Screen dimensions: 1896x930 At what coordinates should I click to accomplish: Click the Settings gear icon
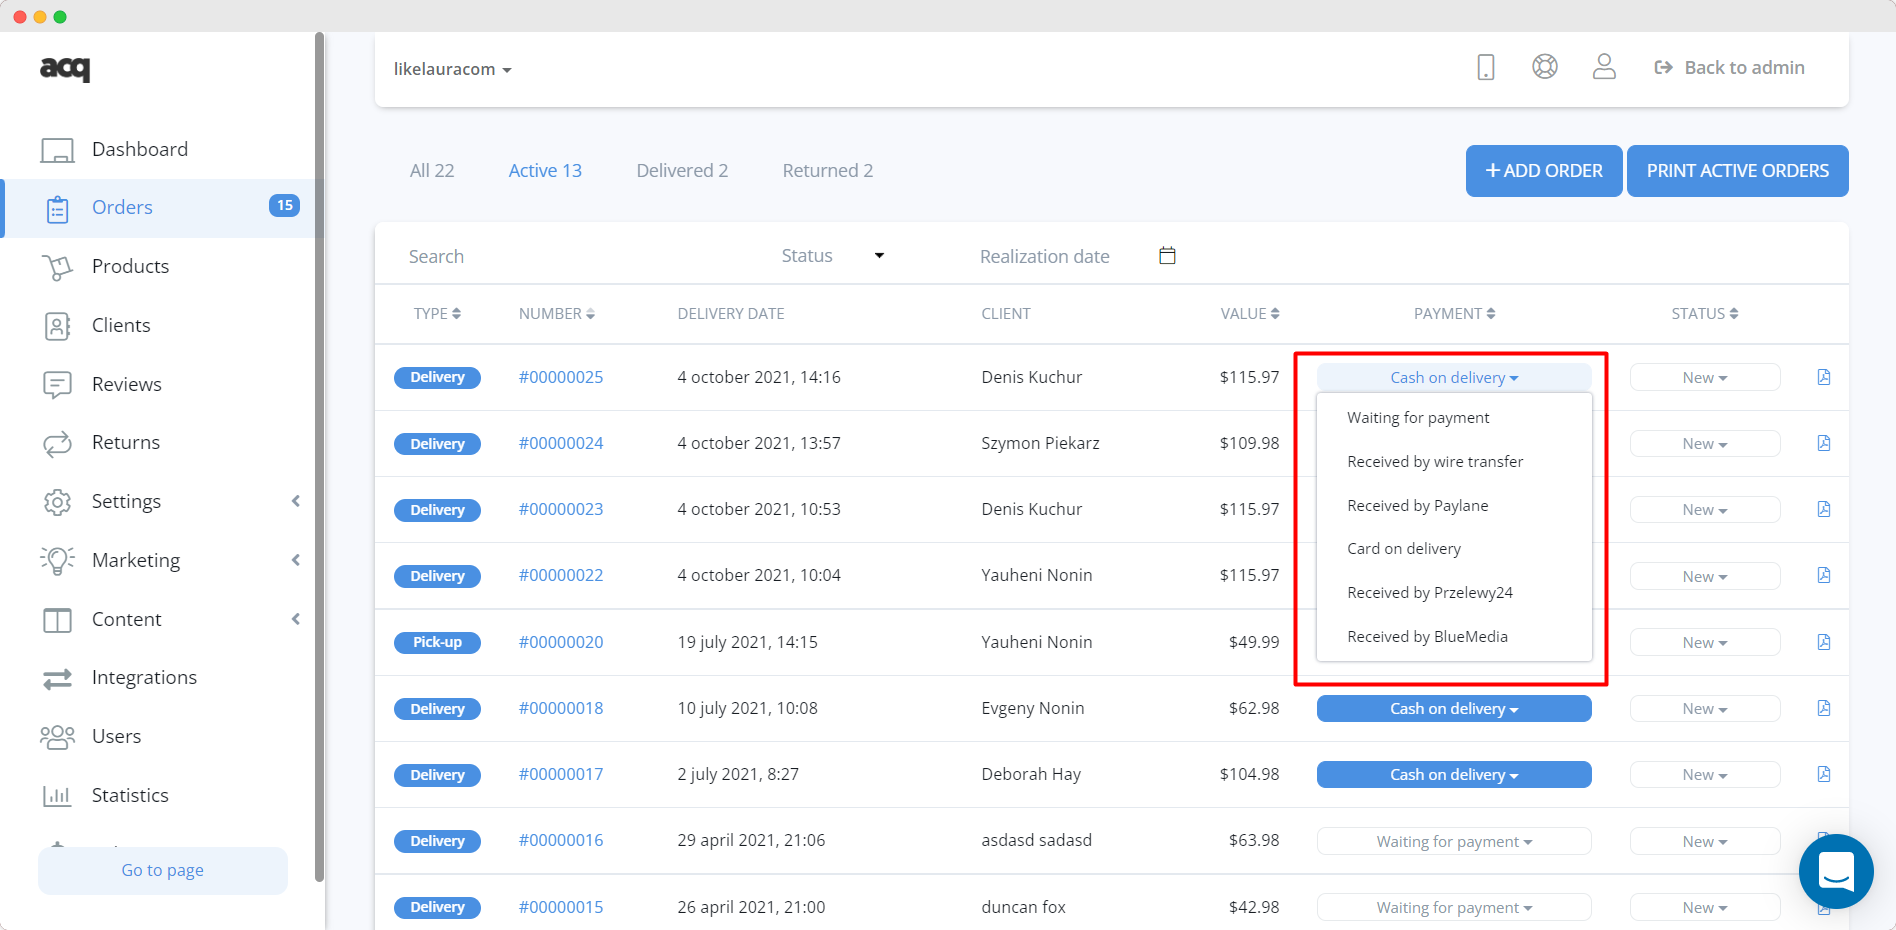click(57, 502)
